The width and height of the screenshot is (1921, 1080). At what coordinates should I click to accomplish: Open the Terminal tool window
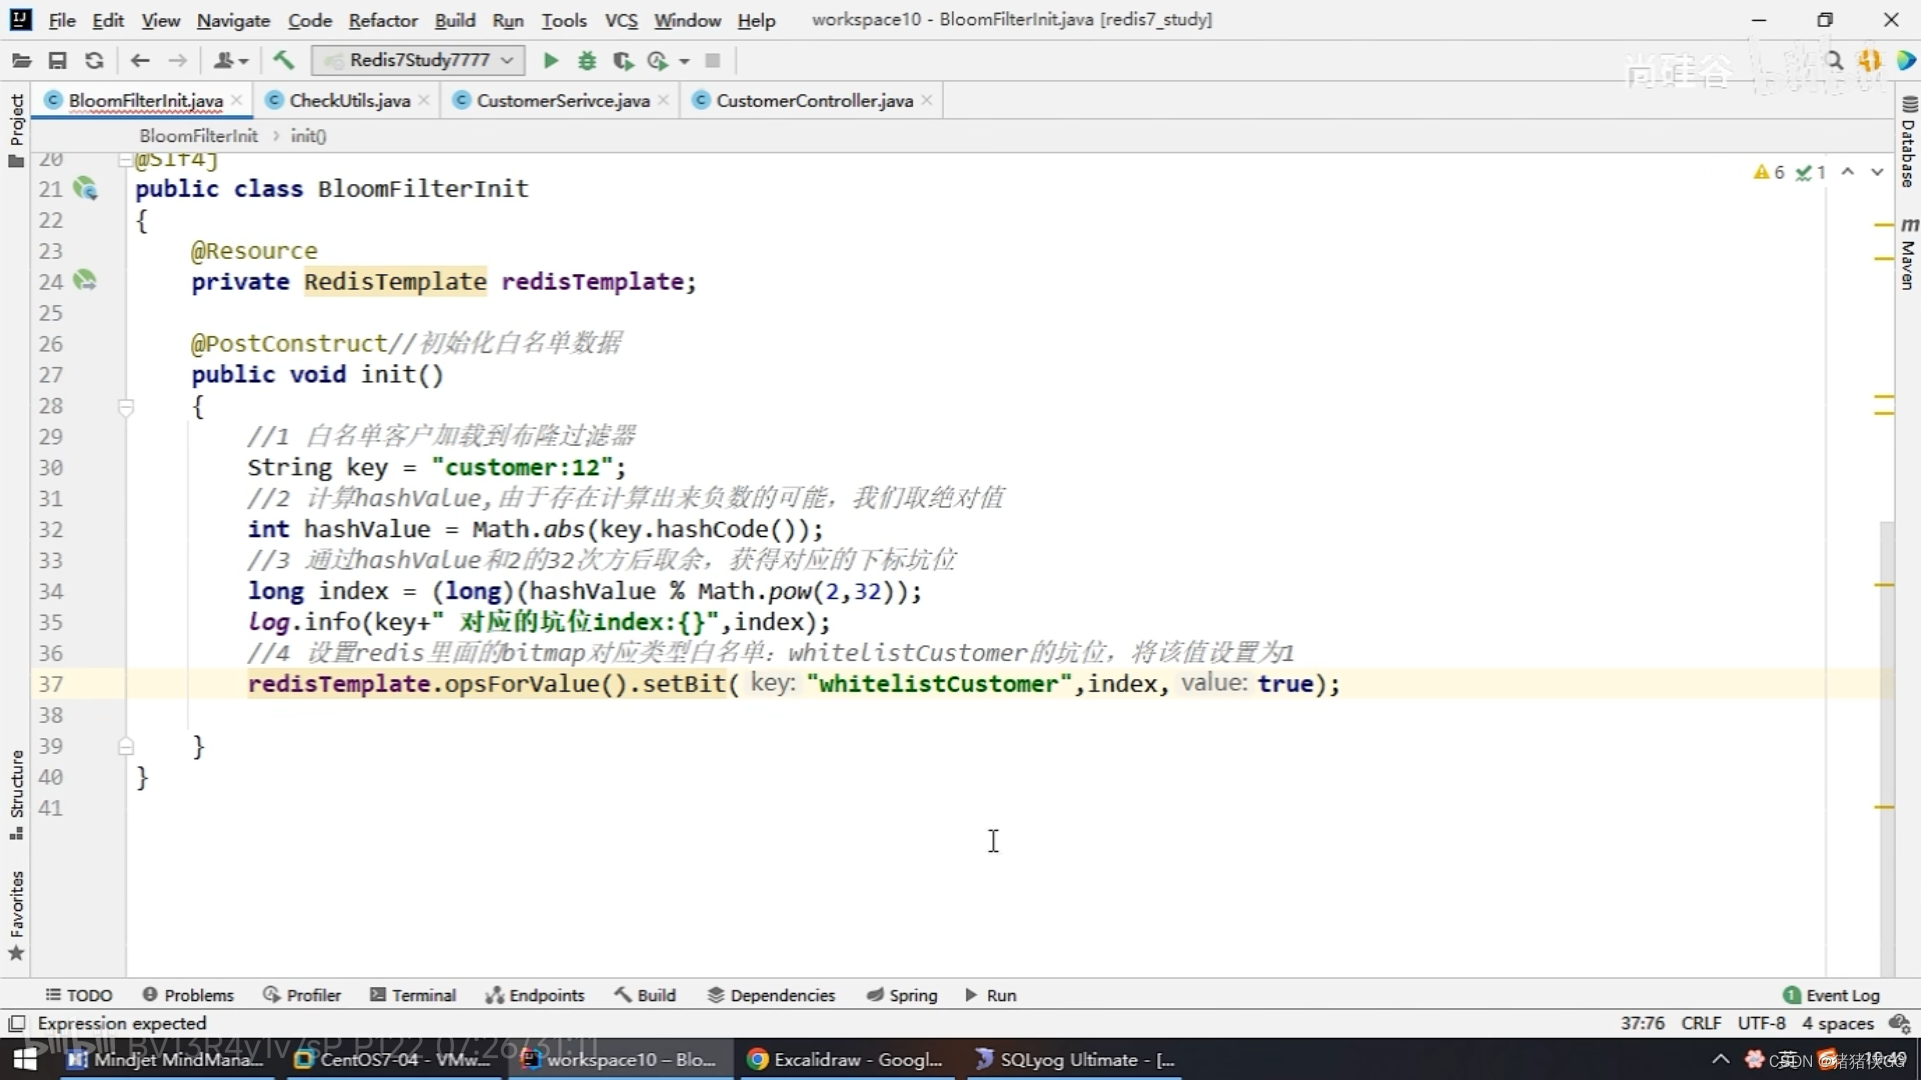(413, 996)
